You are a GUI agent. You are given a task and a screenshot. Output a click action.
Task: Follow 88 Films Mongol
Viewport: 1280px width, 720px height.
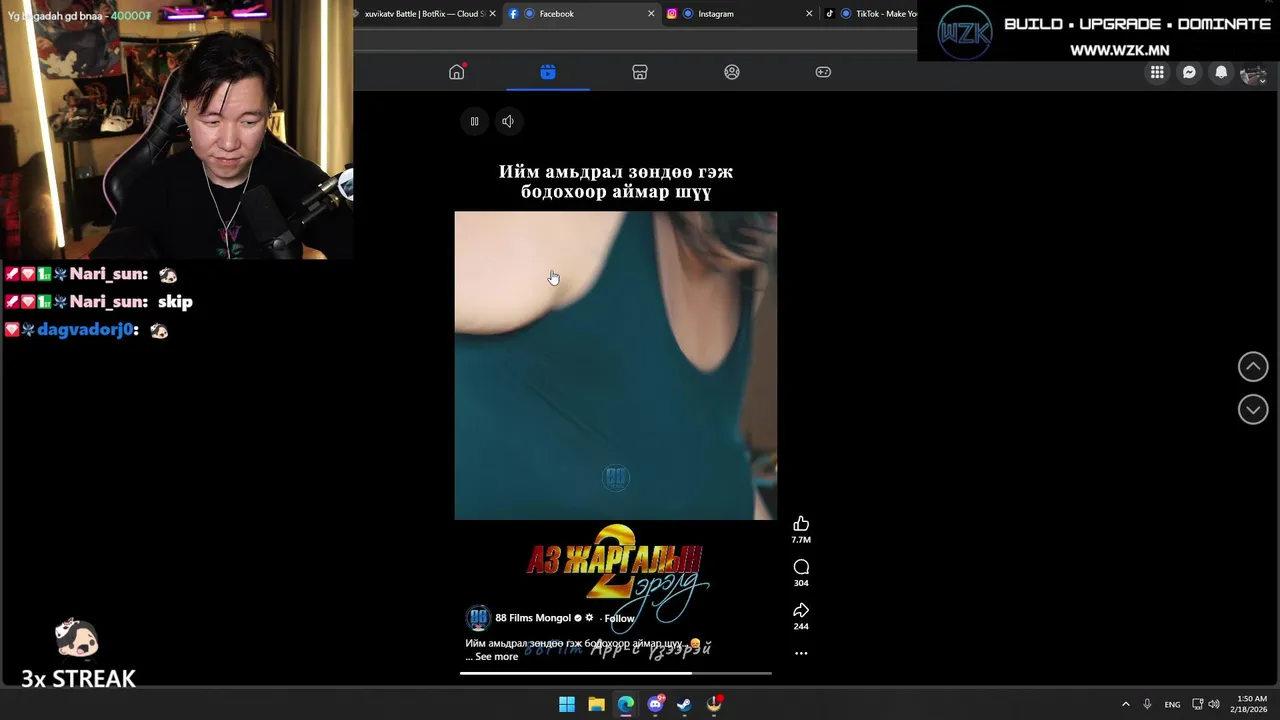coord(619,618)
